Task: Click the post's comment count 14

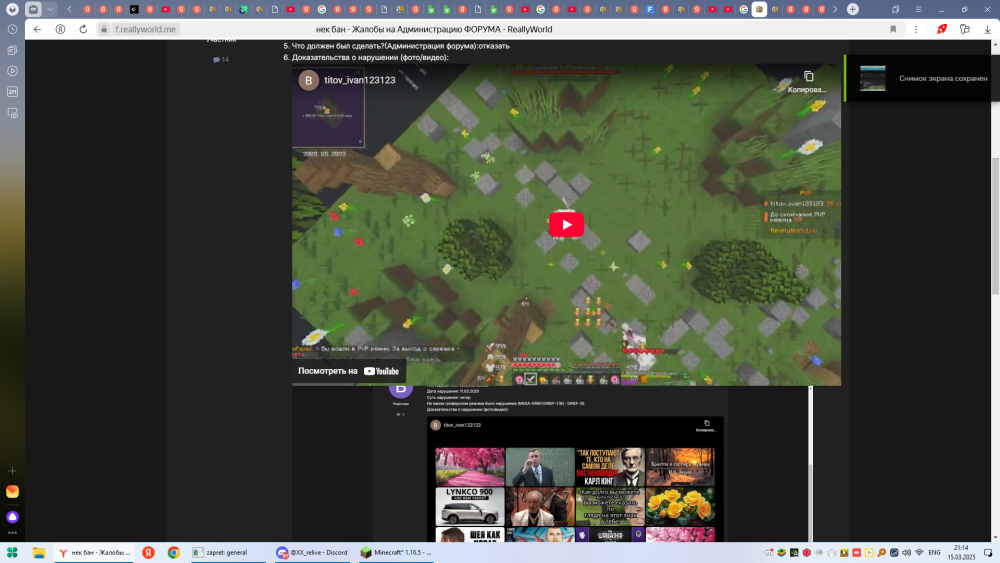Action: pos(221,60)
